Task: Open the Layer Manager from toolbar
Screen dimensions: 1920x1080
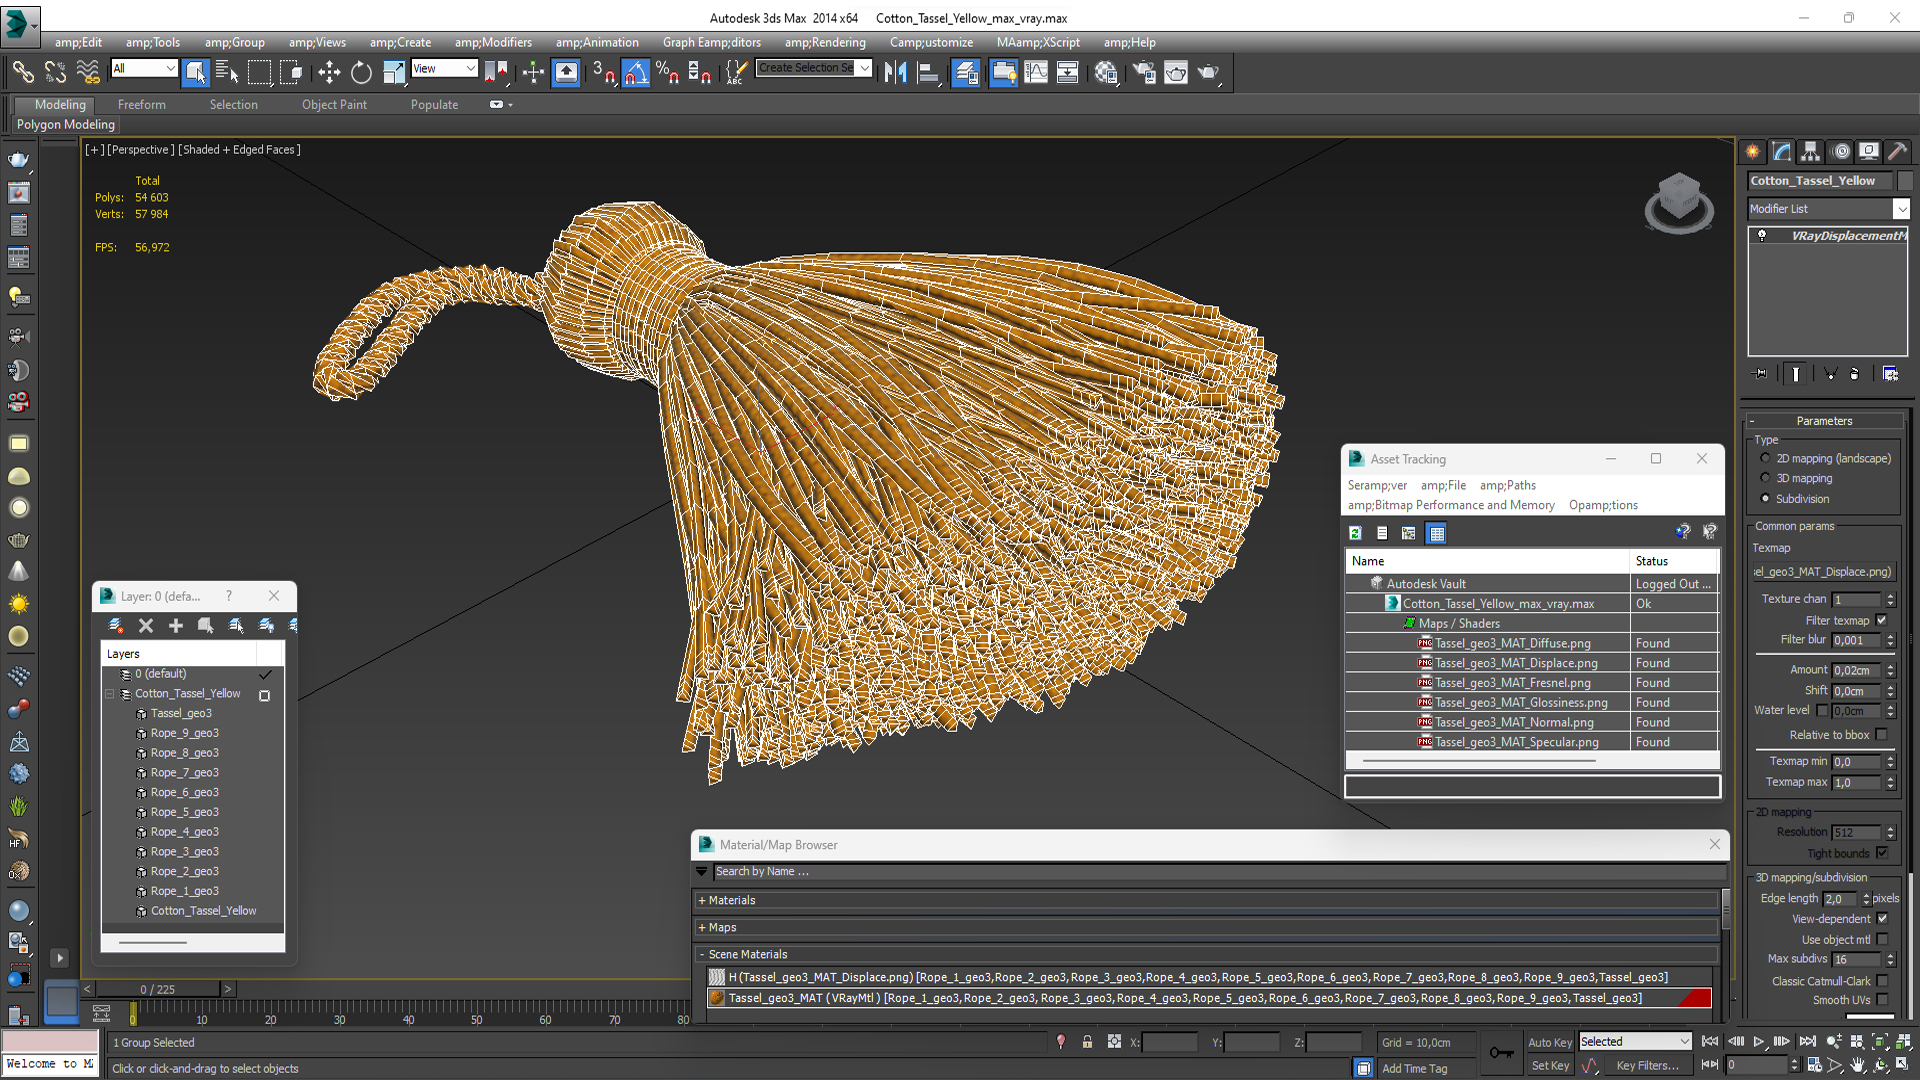Action: coord(966,72)
